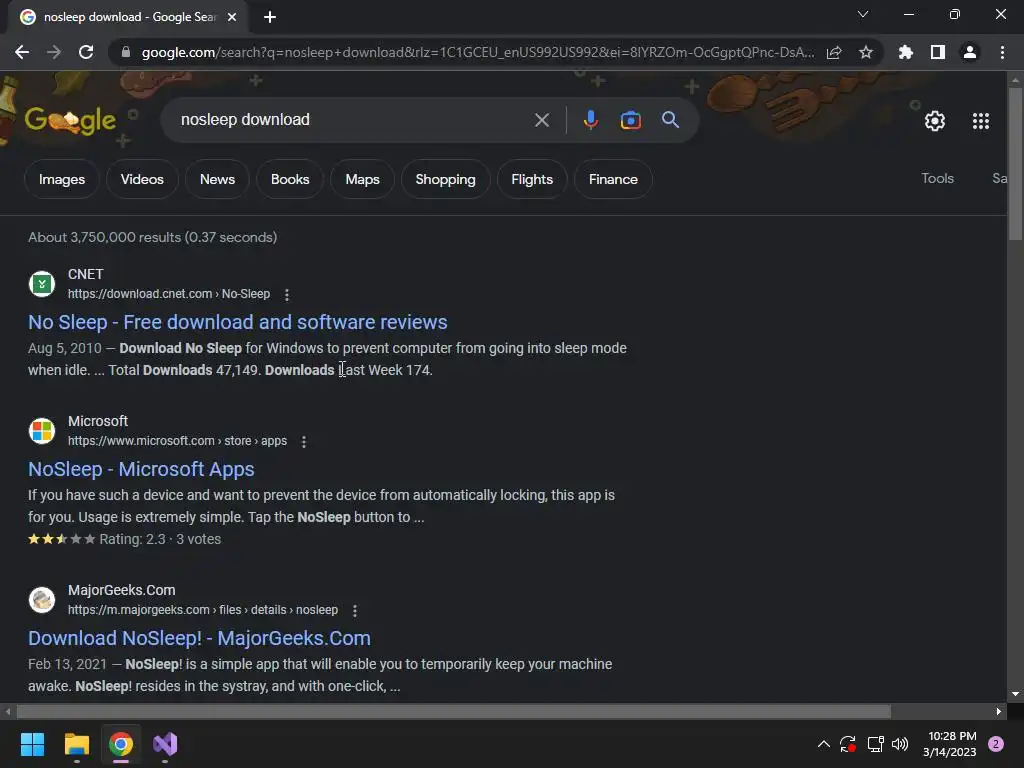Open the Google apps grid
1024x768 pixels.
click(981, 121)
